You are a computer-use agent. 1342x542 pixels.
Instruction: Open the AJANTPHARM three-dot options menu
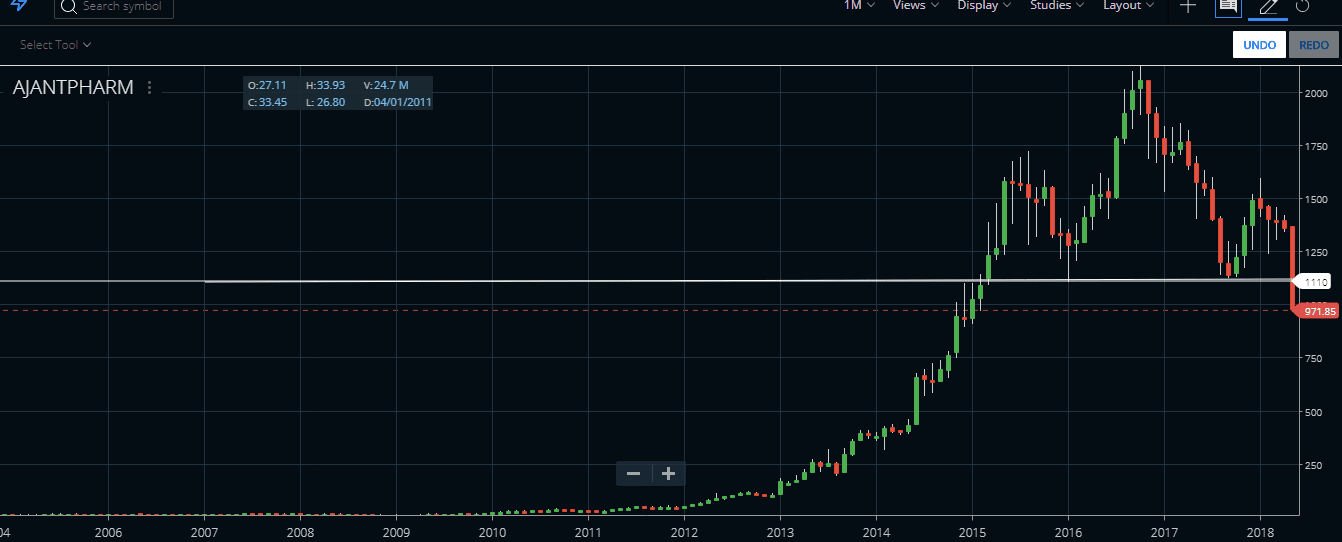coord(150,88)
